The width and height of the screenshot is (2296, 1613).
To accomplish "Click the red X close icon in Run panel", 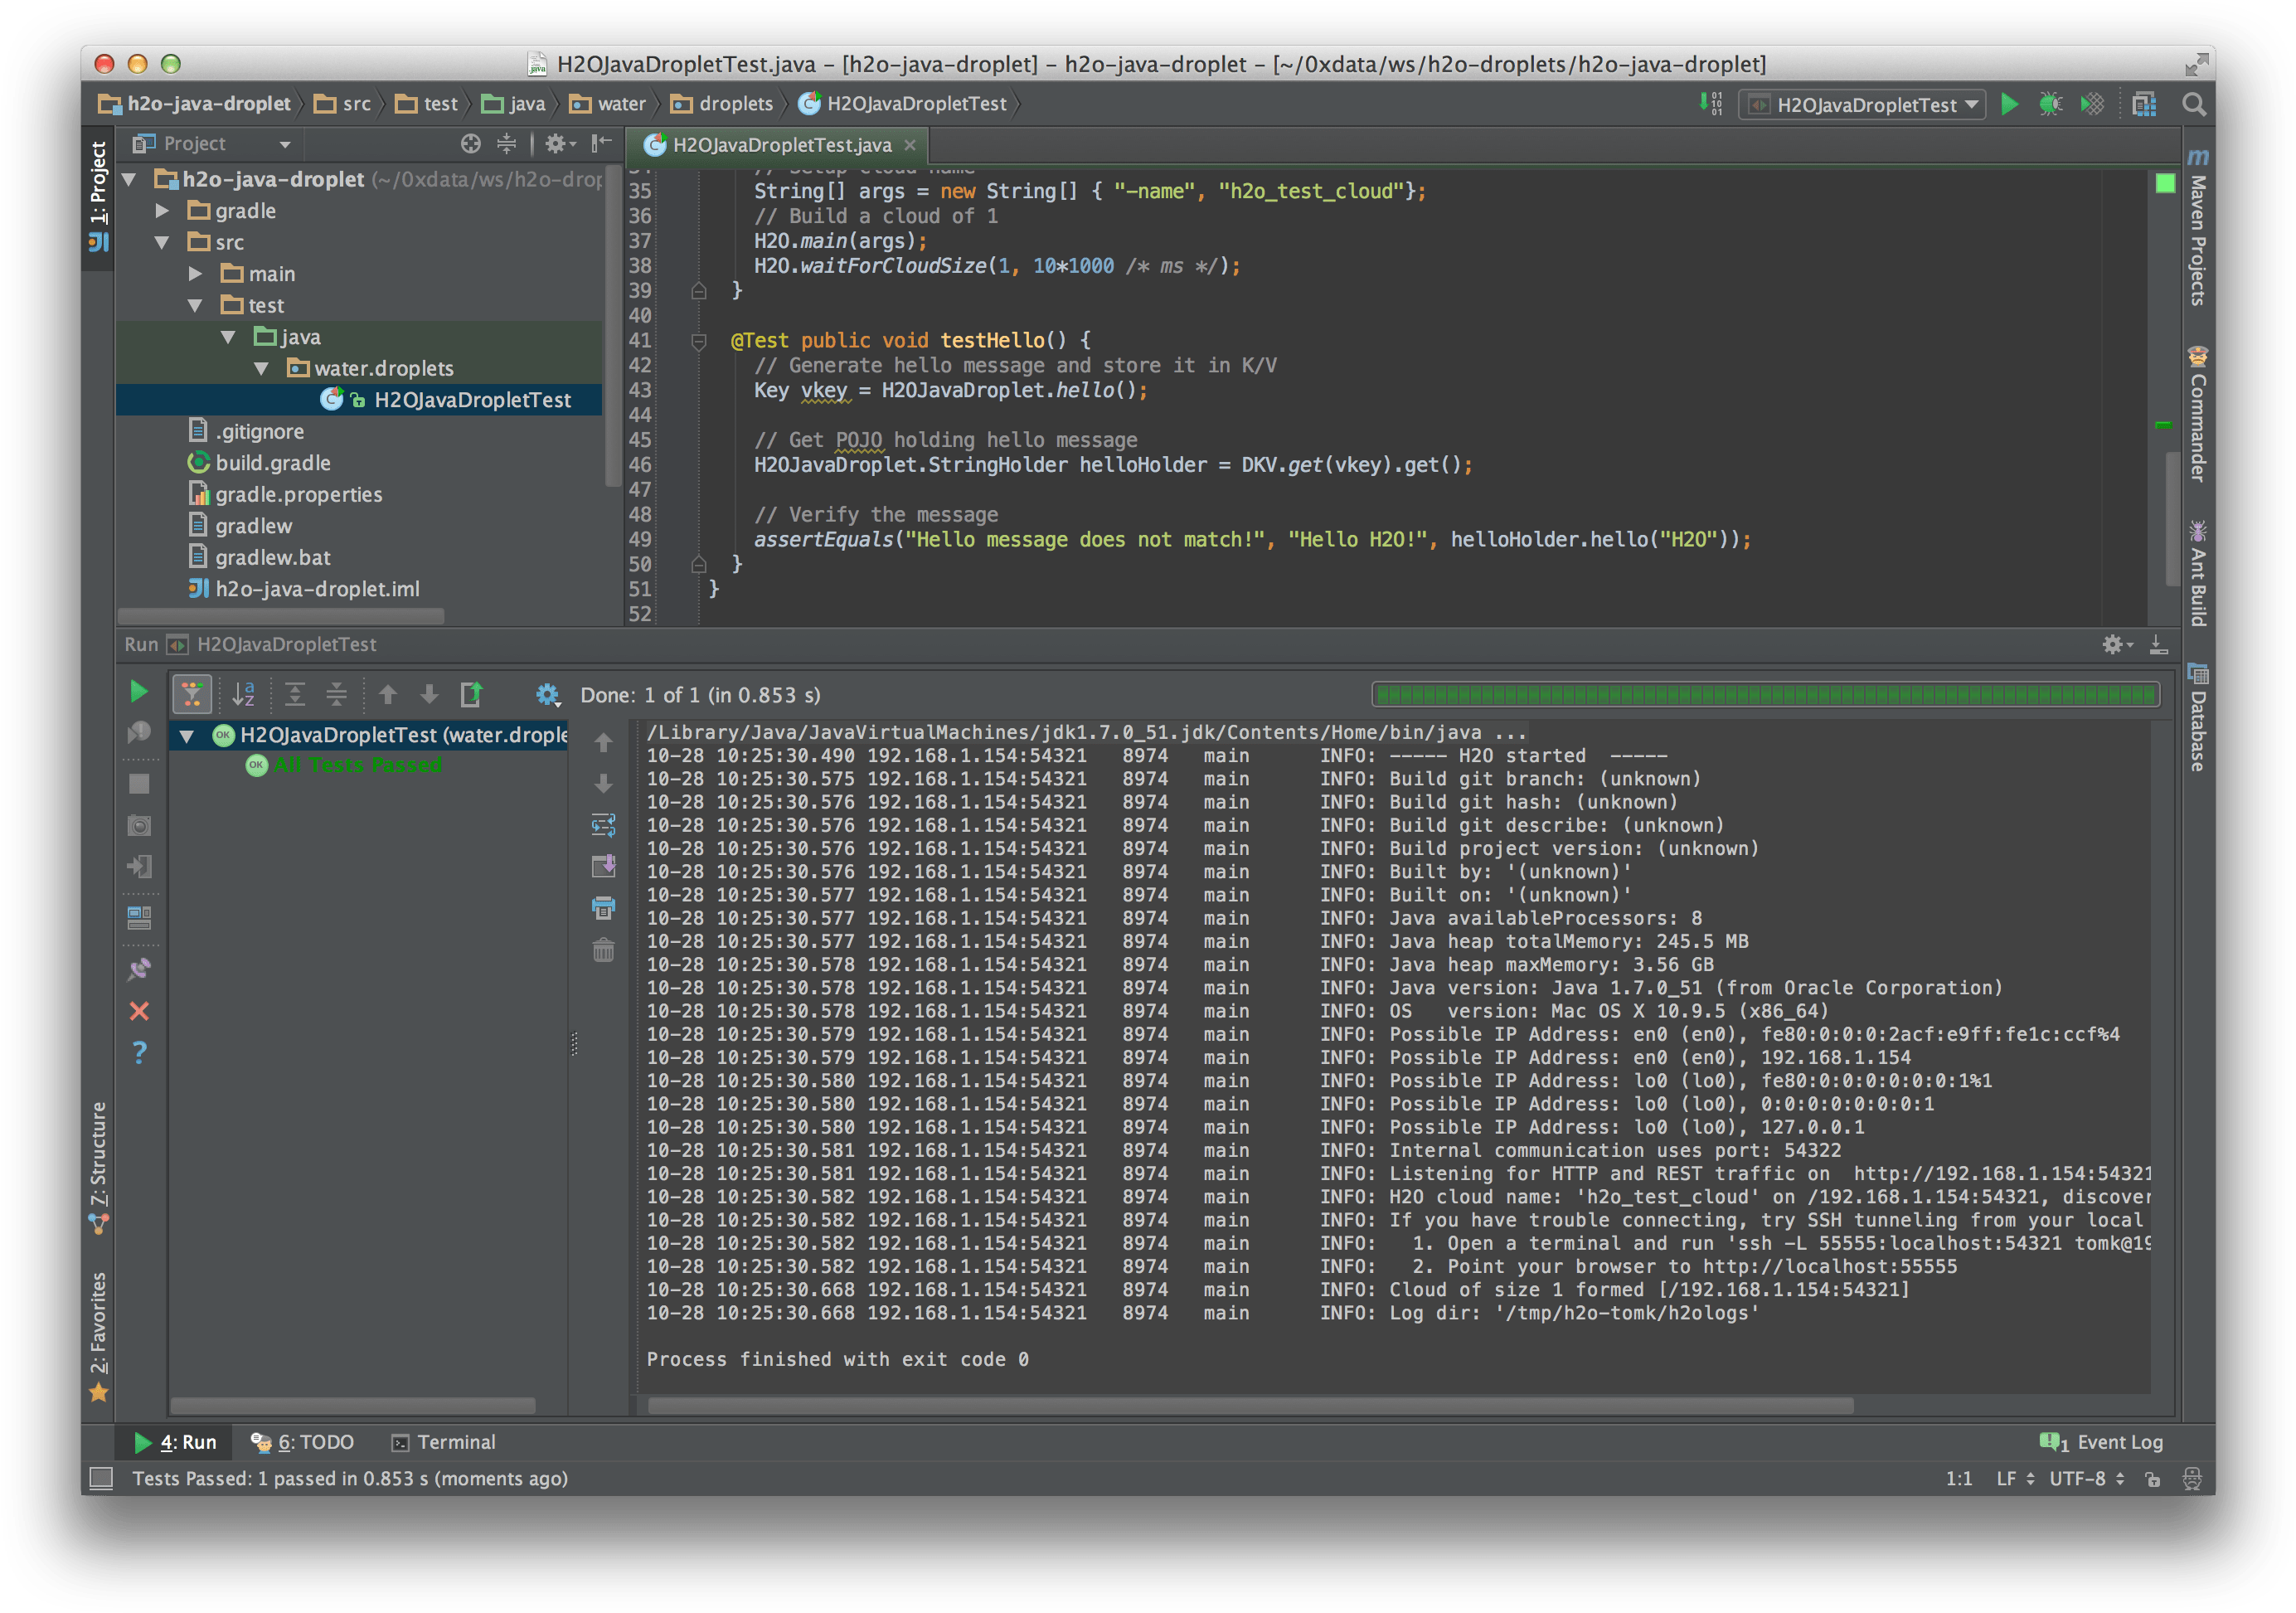I will (x=139, y=1011).
